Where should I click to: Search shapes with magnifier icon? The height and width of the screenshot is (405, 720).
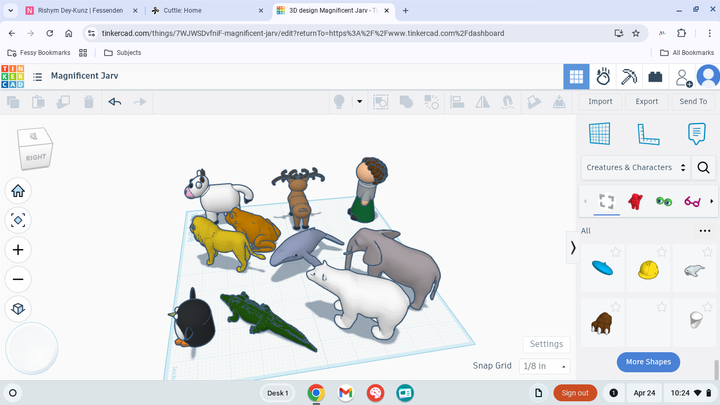pos(704,168)
